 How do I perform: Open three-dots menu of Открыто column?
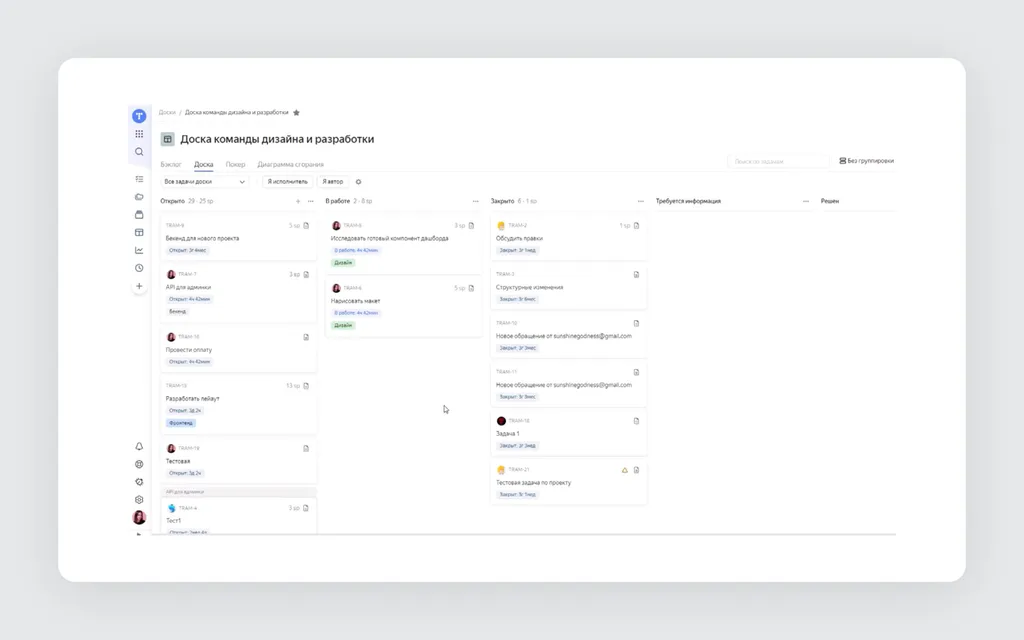[310, 201]
